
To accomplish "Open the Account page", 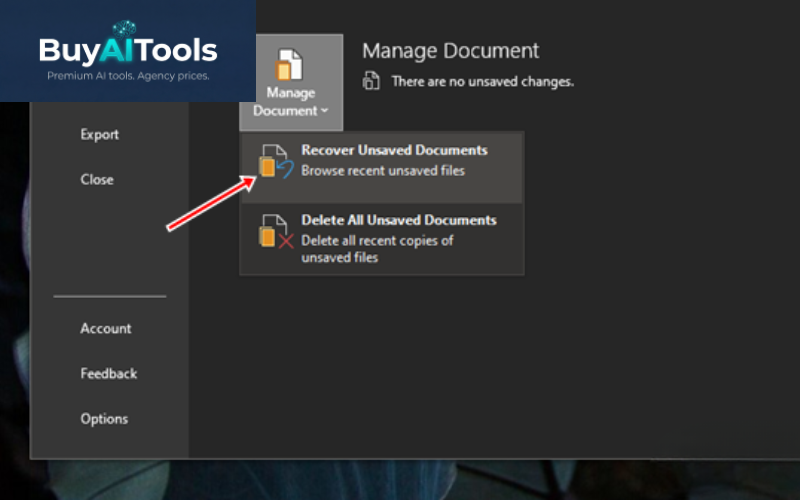I will (x=106, y=329).
